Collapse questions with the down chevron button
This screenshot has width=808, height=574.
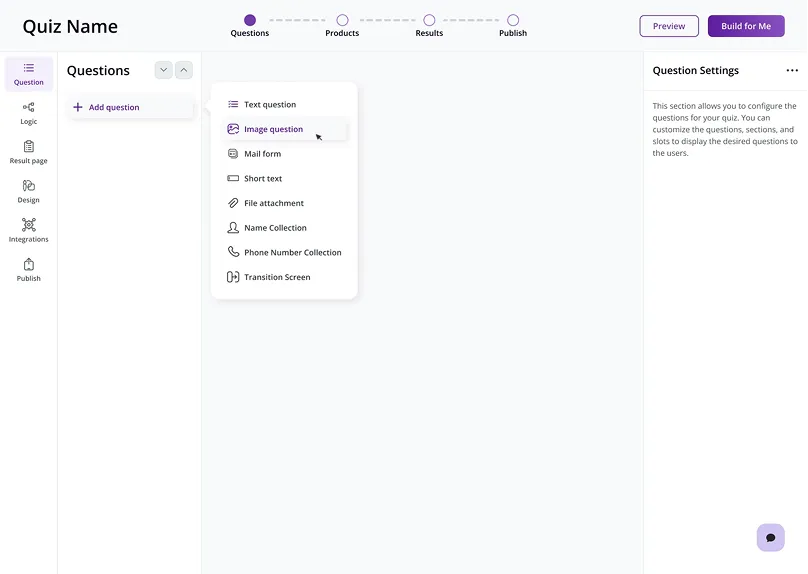point(163,70)
